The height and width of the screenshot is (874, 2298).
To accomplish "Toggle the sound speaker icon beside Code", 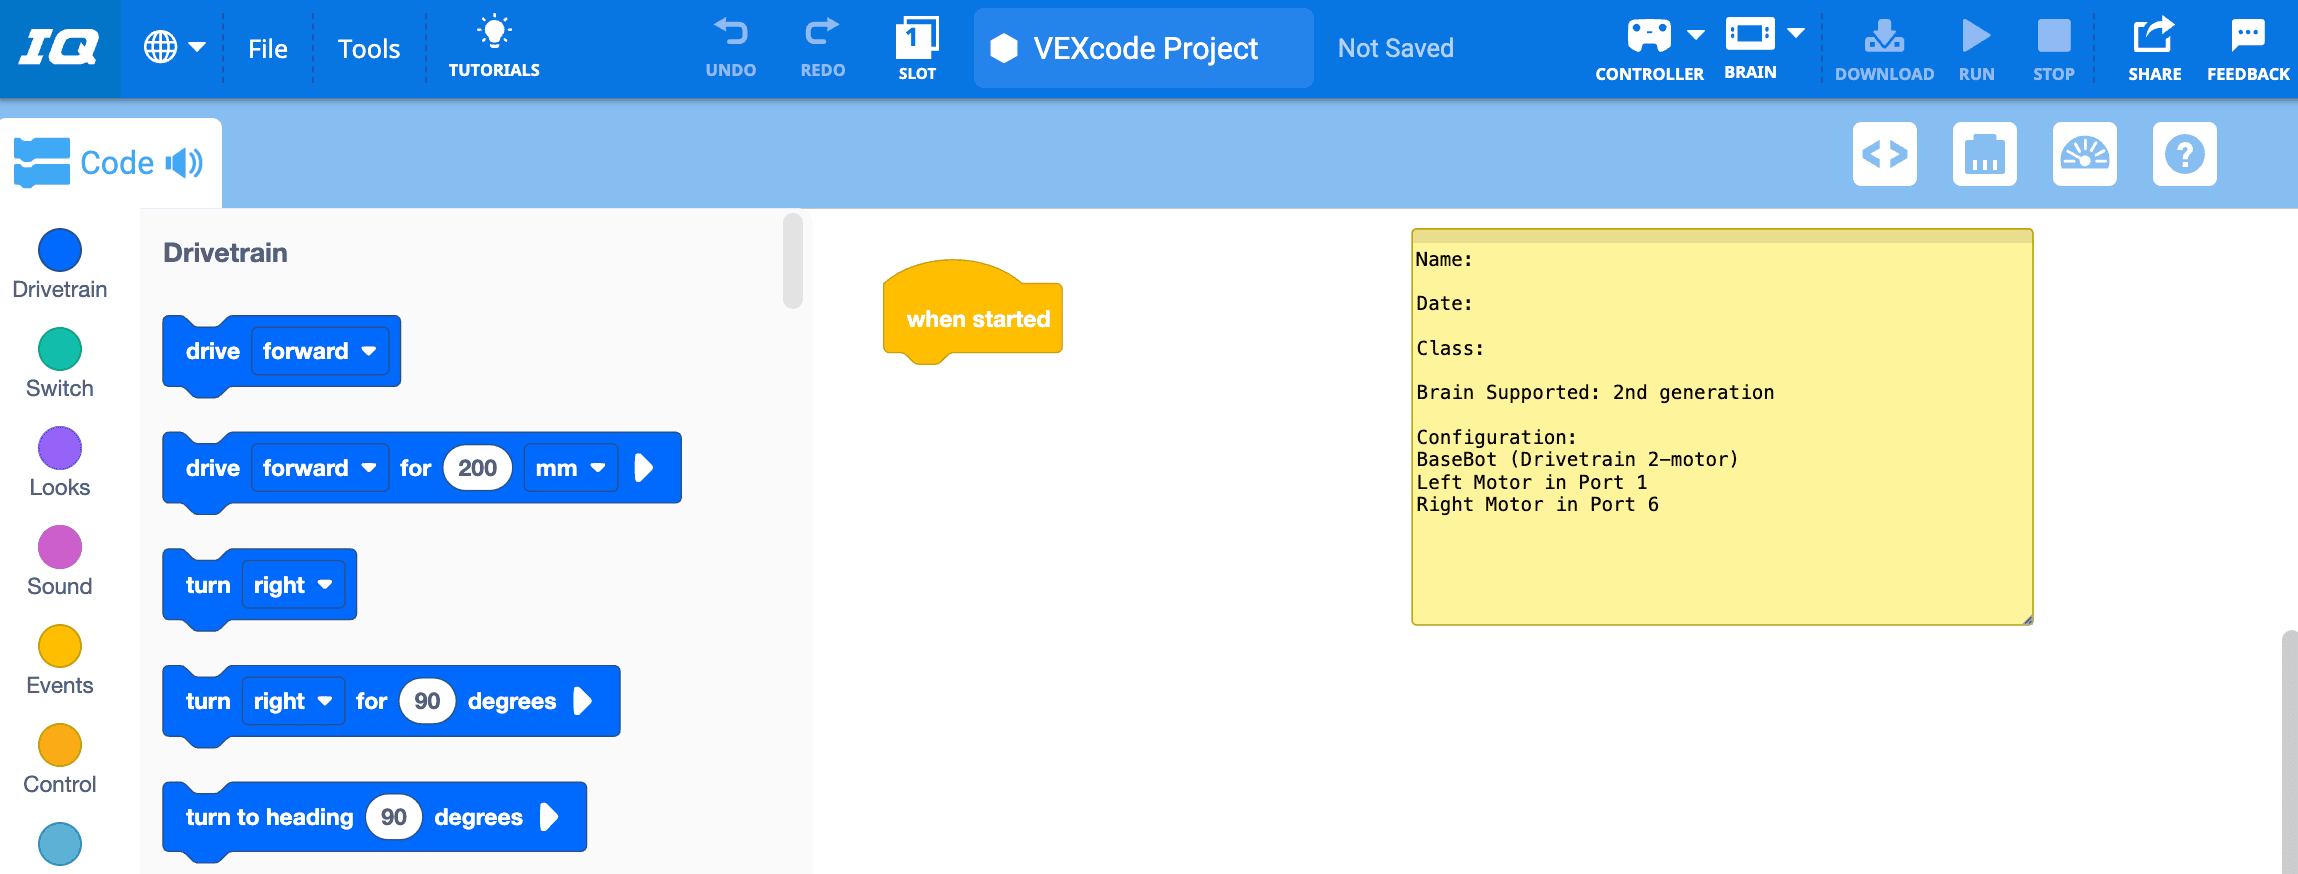I will point(184,163).
